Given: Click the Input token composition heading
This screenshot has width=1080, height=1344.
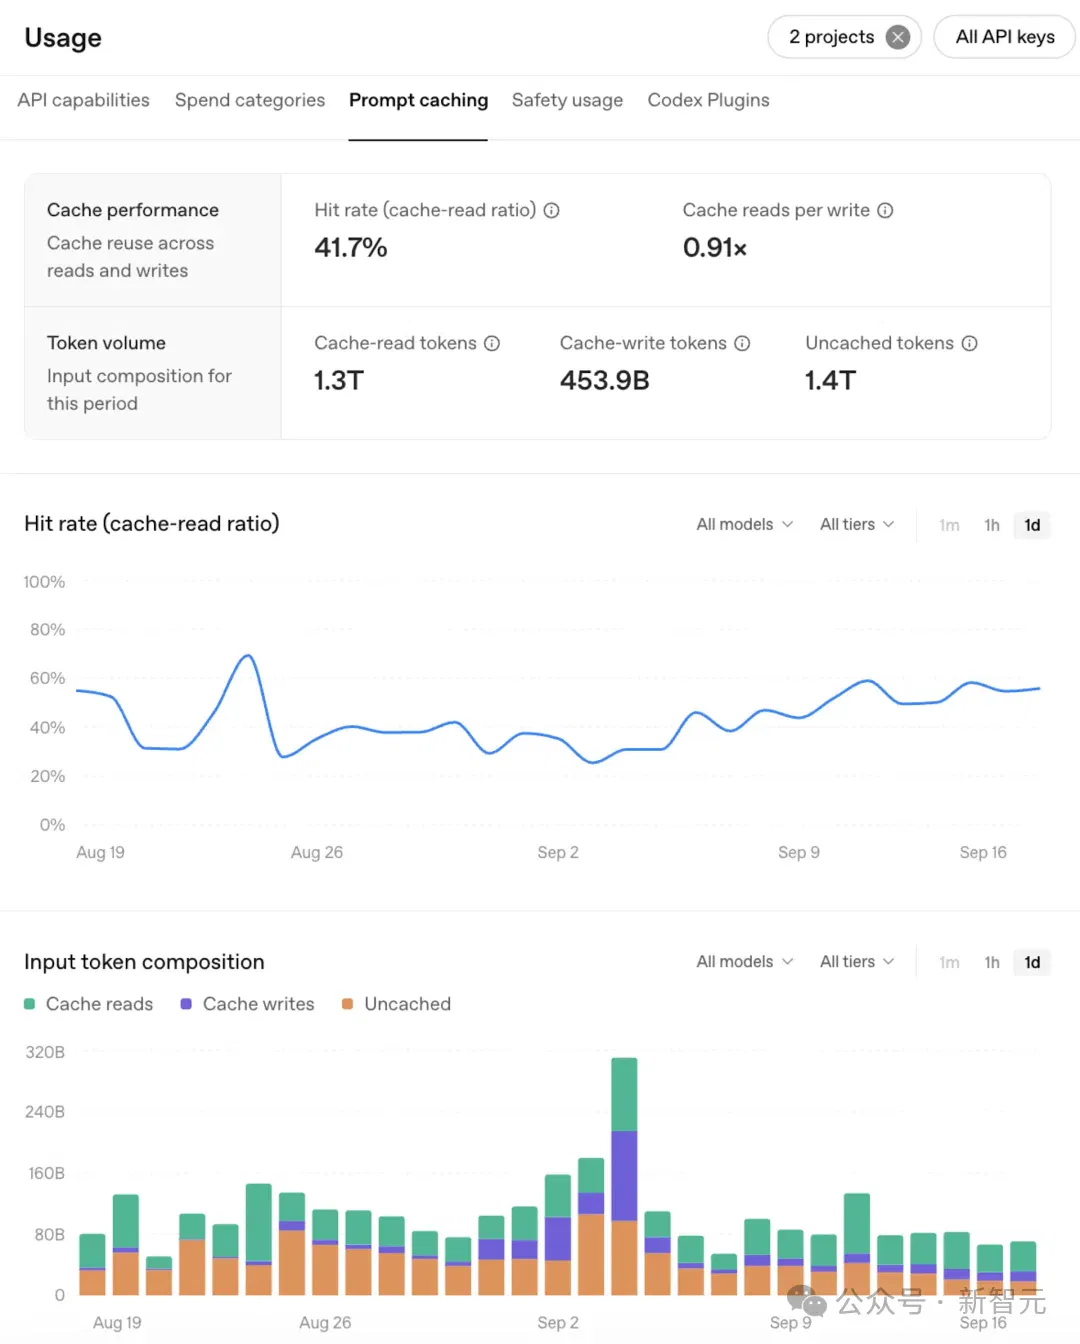Looking at the screenshot, I should pyautogui.click(x=144, y=962).
